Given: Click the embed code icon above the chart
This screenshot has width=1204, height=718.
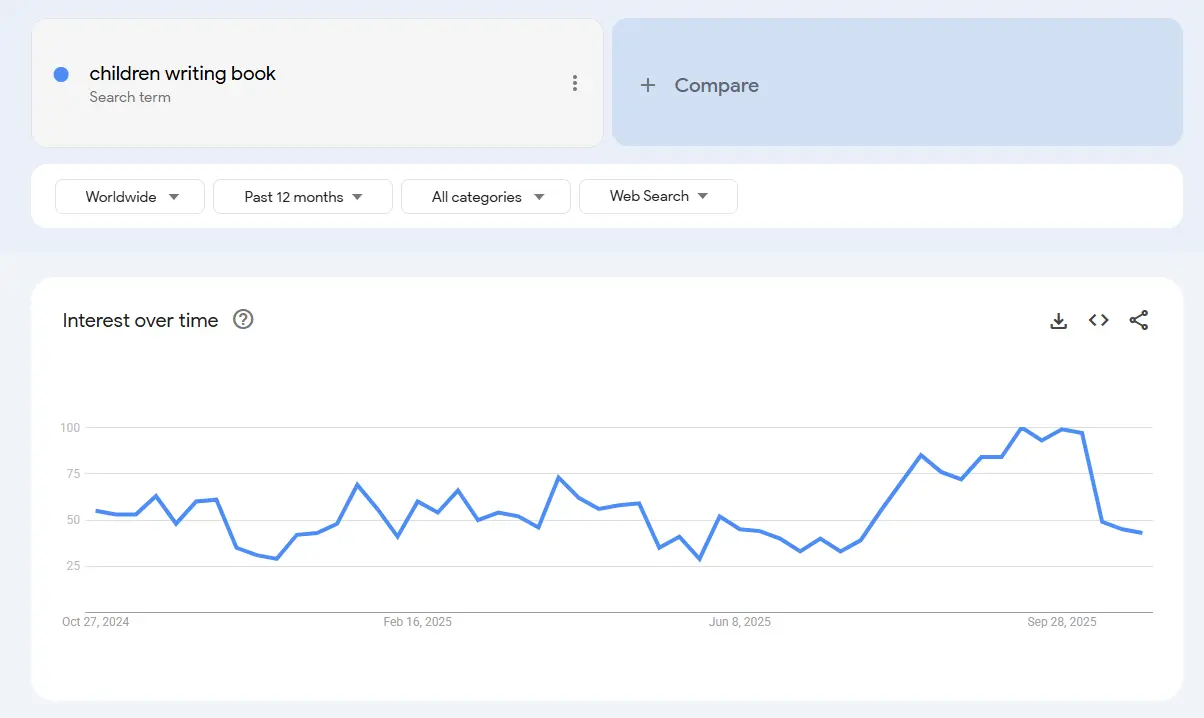Looking at the screenshot, I should coord(1098,320).
